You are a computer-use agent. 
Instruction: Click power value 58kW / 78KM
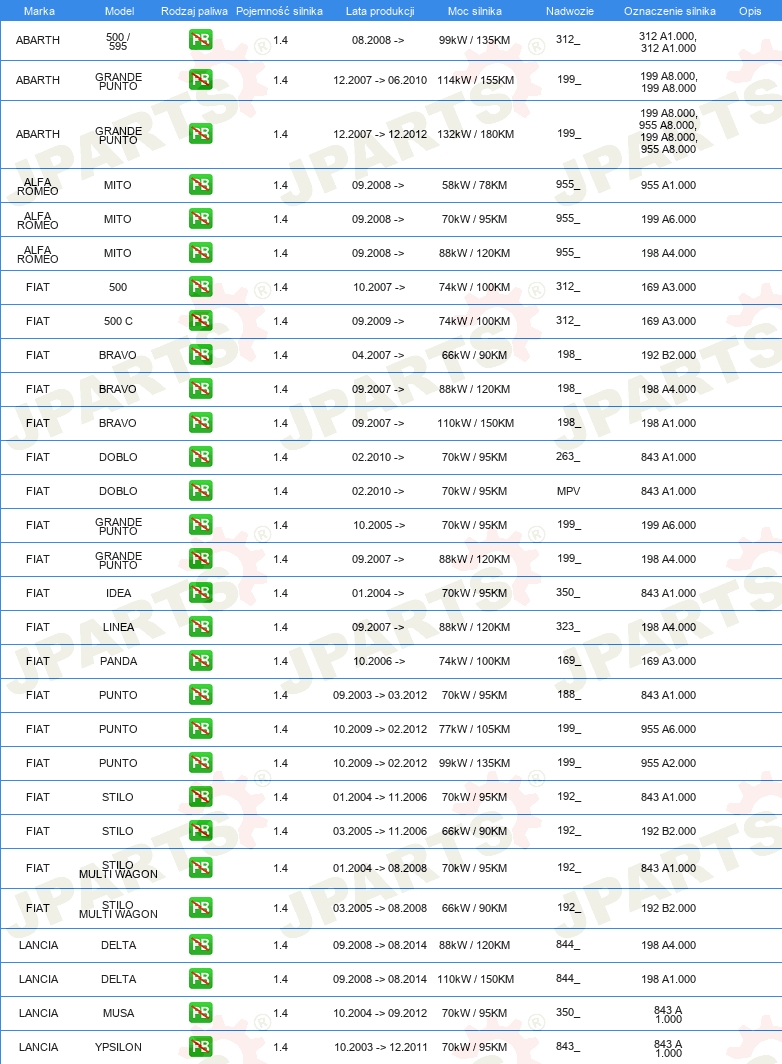pyautogui.click(x=474, y=185)
